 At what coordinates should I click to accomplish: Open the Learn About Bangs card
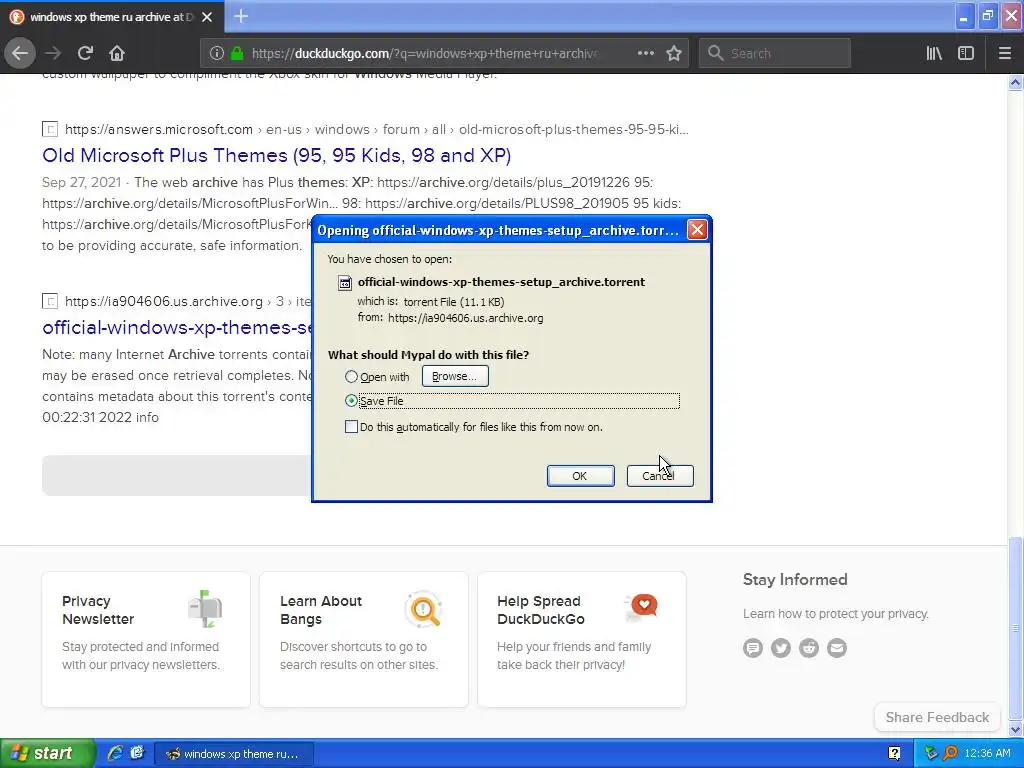point(363,639)
